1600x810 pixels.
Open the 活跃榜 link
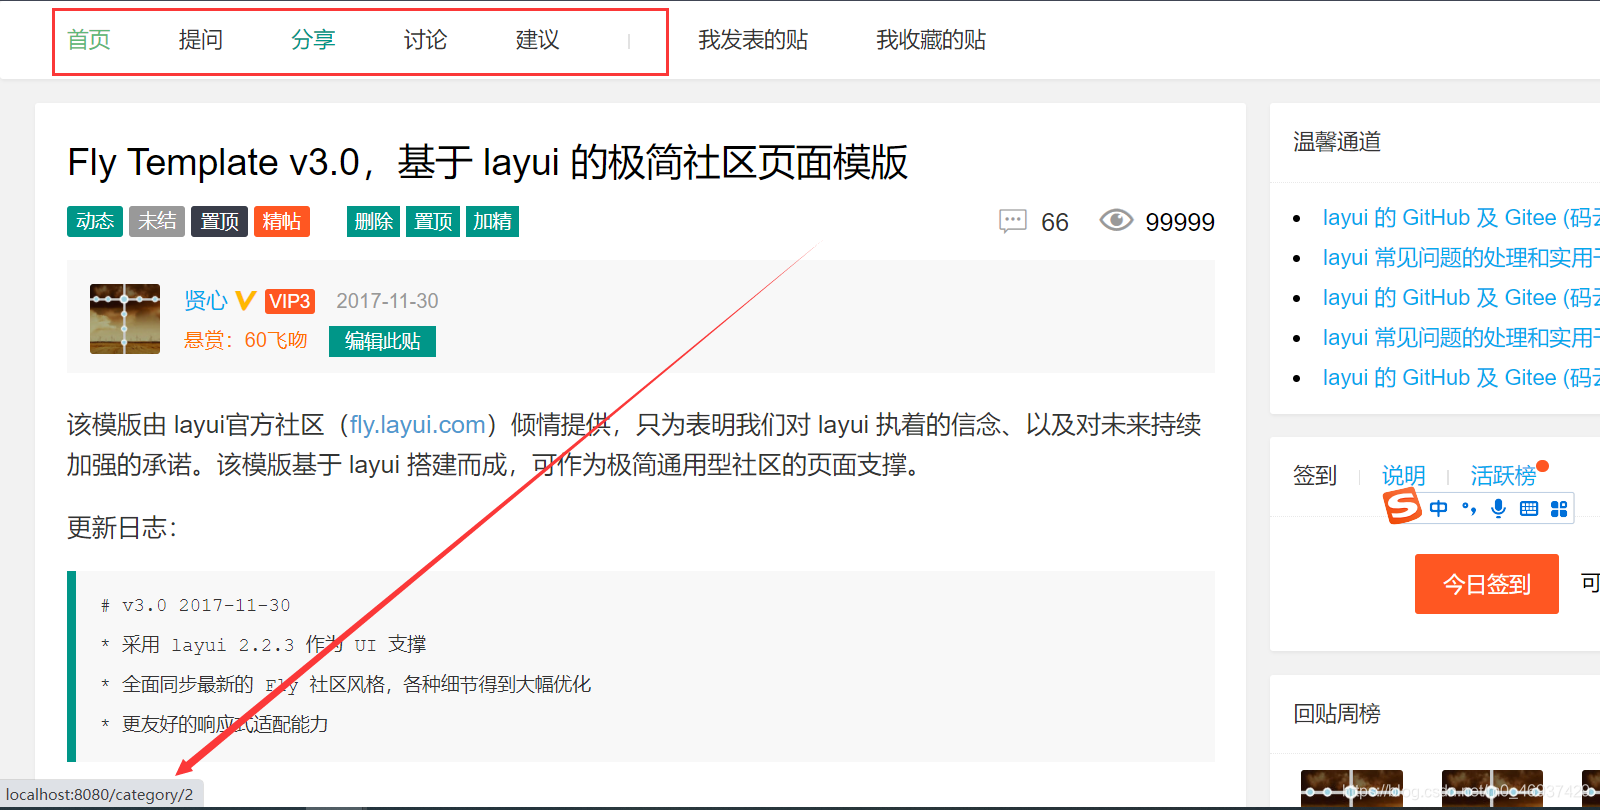coord(1503,476)
